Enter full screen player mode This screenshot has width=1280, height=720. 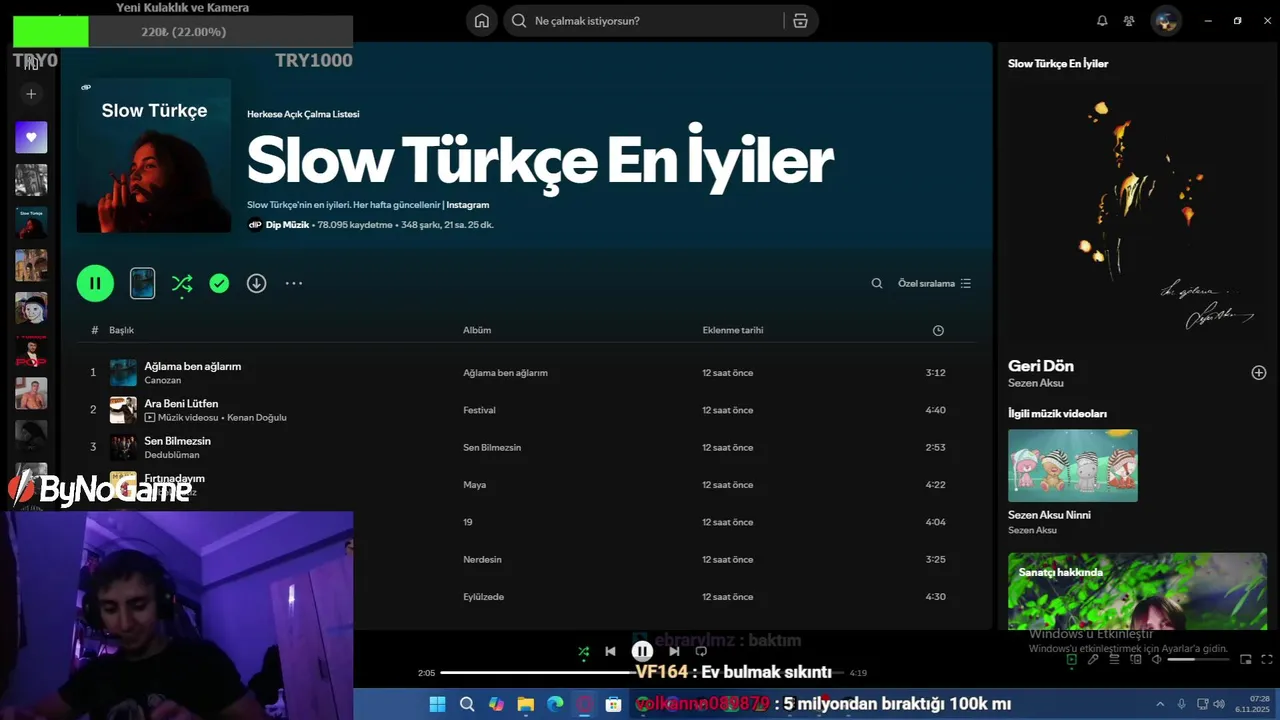(x=1267, y=660)
